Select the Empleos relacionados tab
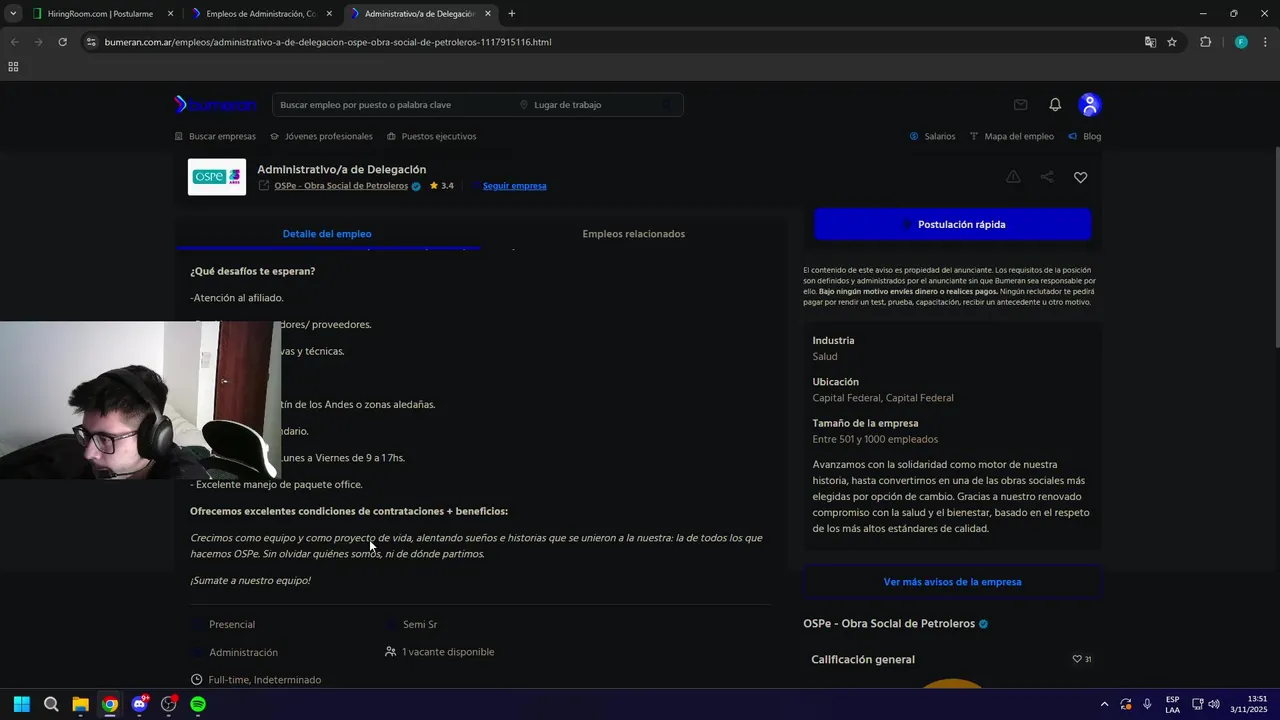The width and height of the screenshot is (1280, 720). click(634, 234)
